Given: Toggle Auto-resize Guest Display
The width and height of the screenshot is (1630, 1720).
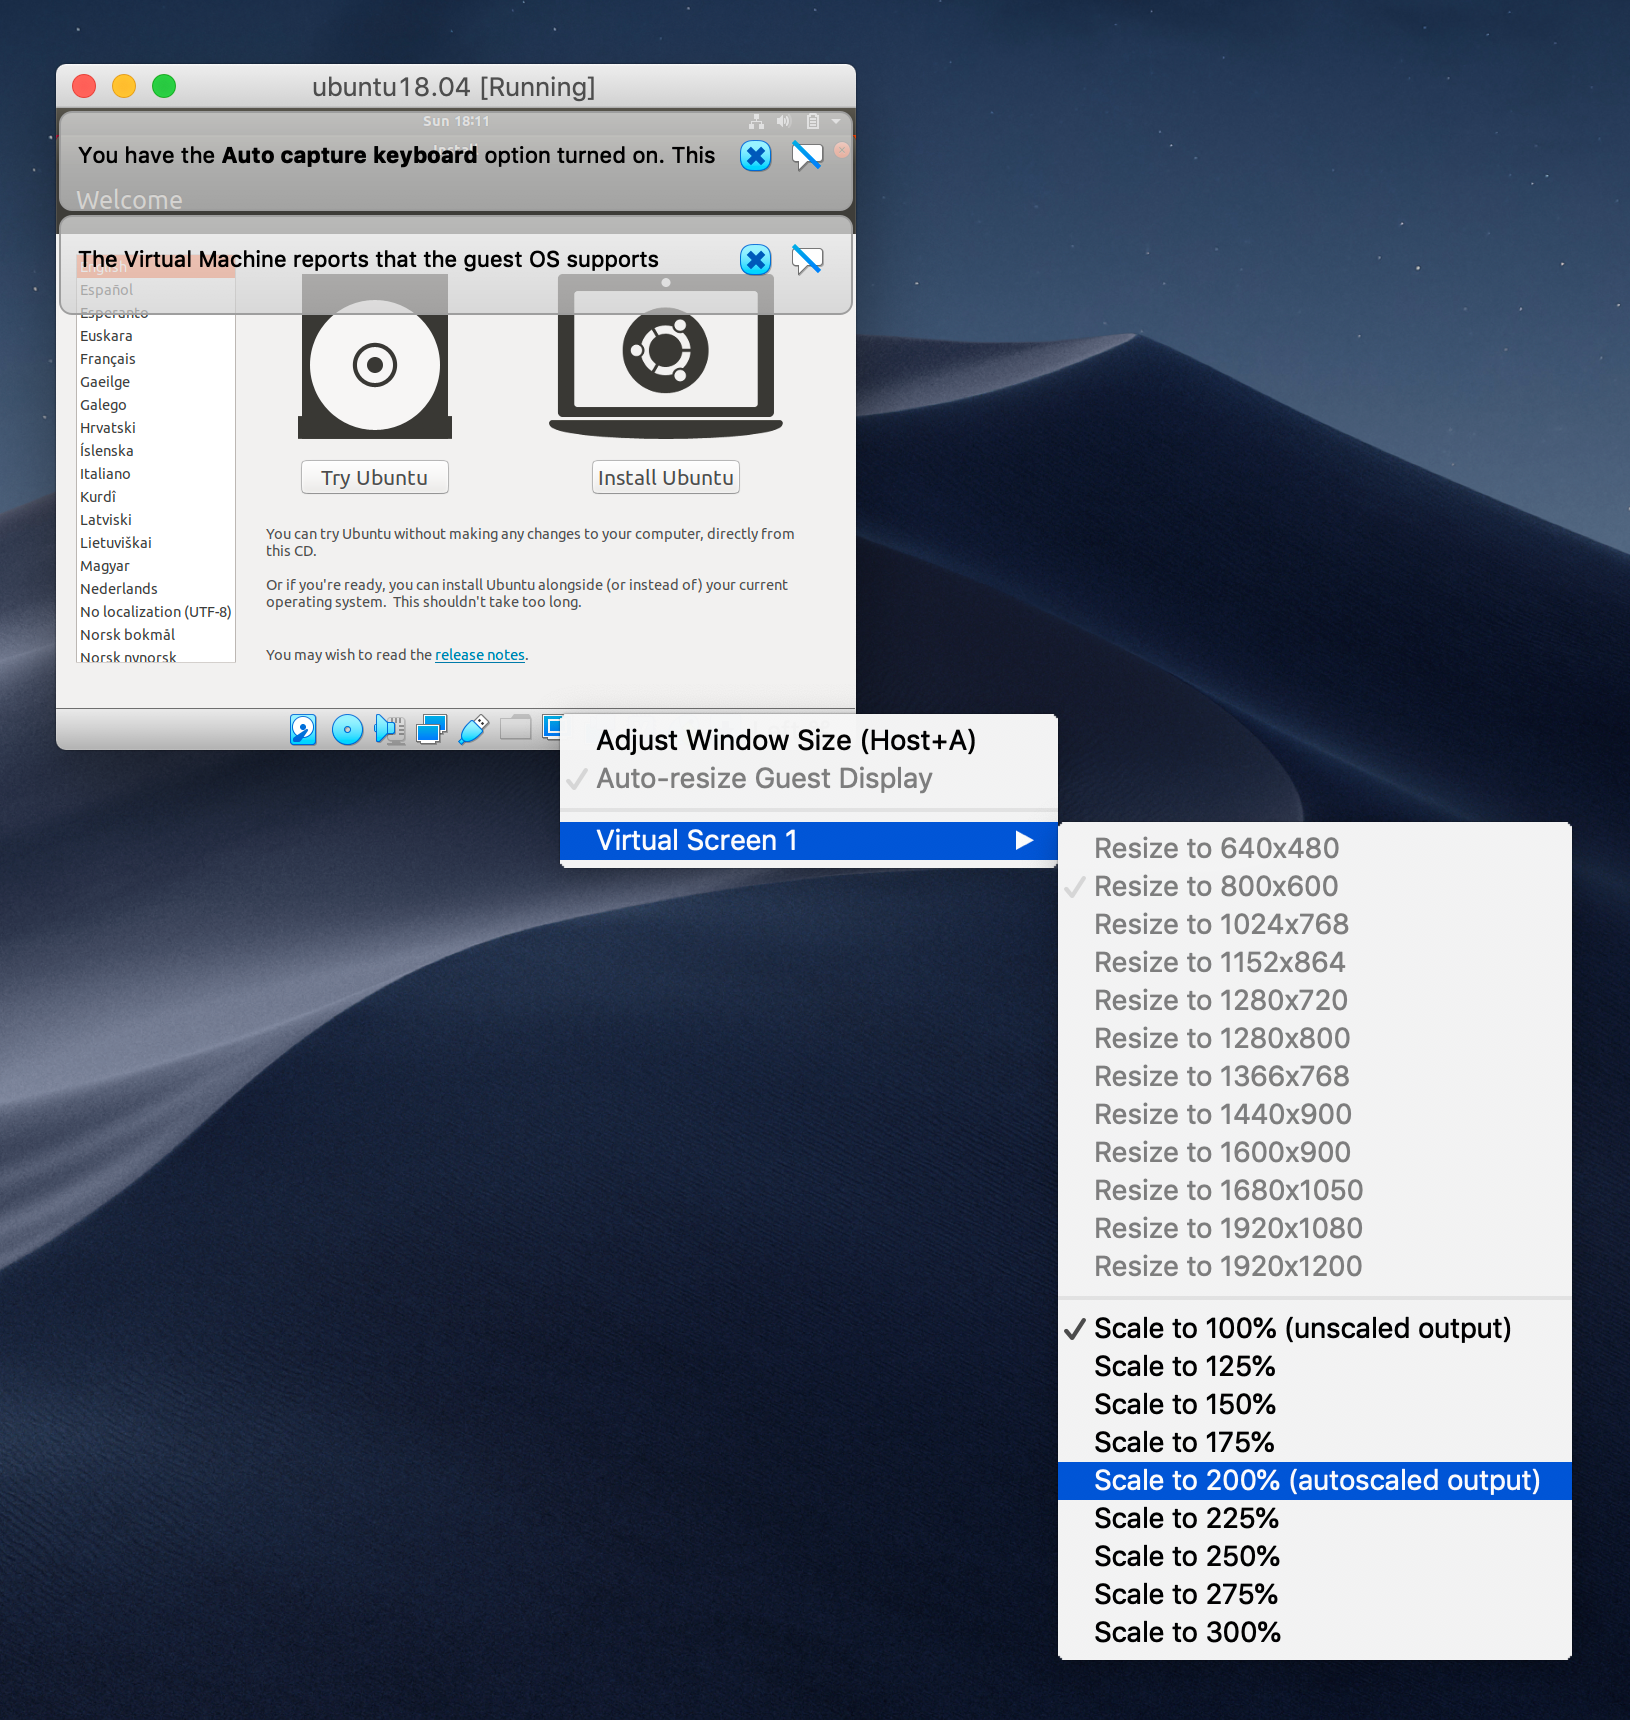Looking at the screenshot, I should point(809,778).
